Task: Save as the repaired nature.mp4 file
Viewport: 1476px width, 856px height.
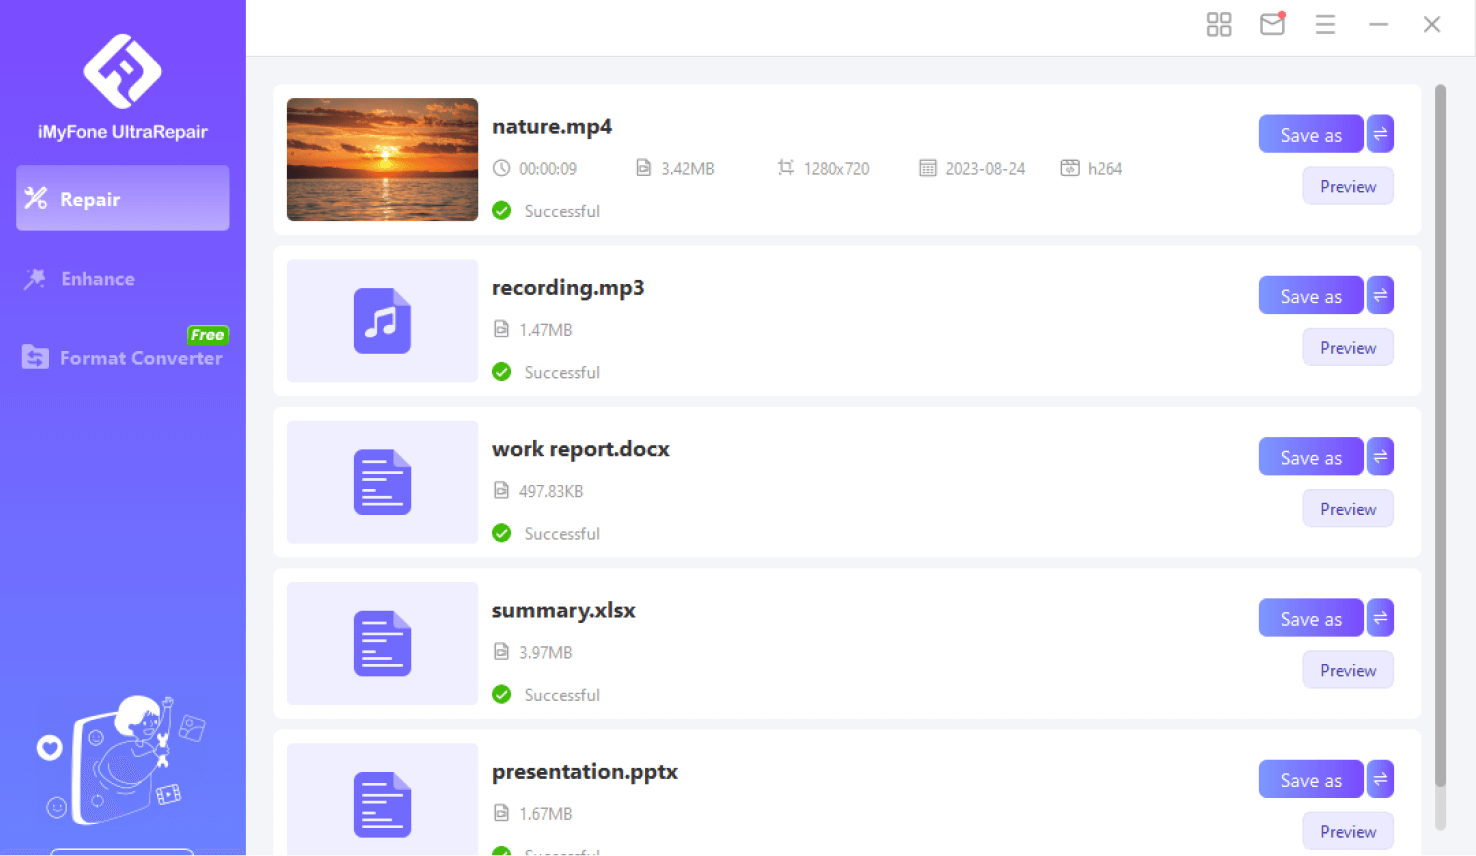Action: (x=1310, y=133)
